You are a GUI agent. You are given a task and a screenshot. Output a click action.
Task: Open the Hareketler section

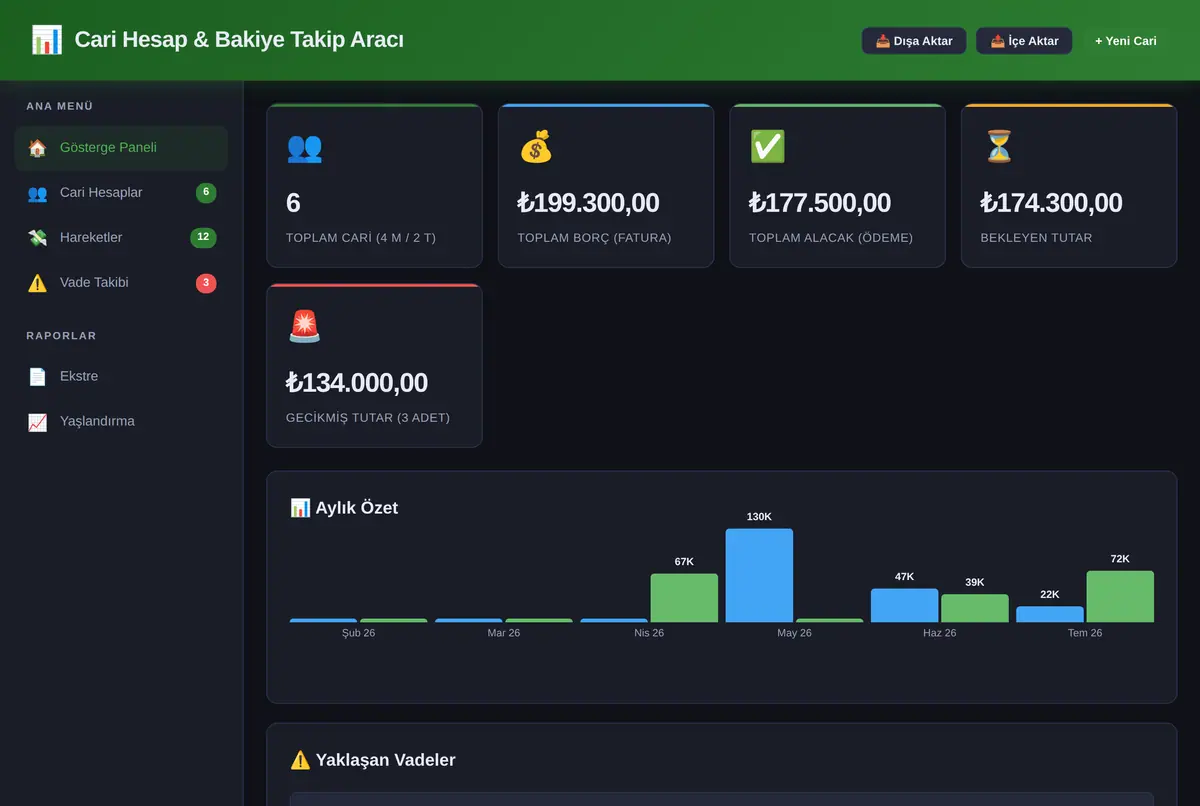pyautogui.click(x=121, y=238)
